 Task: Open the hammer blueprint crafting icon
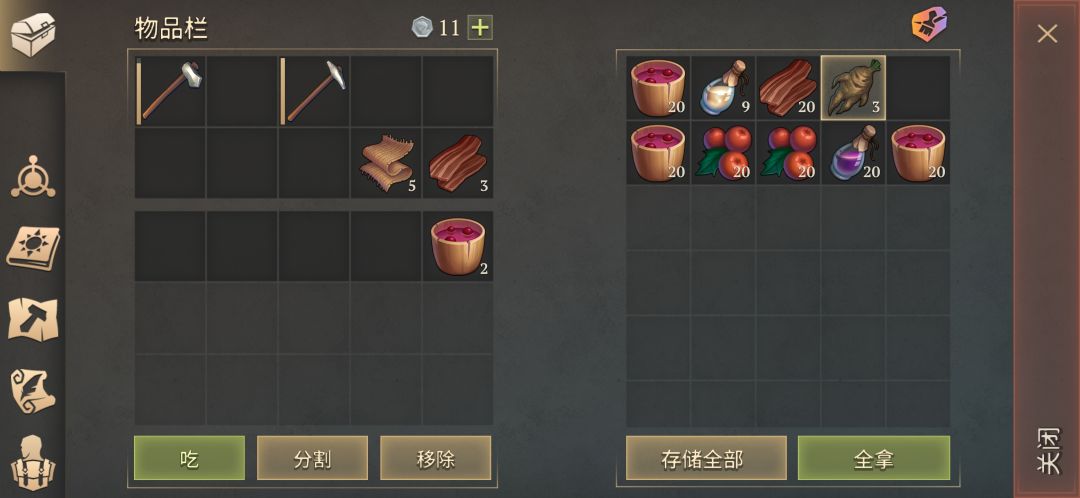tap(32, 318)
